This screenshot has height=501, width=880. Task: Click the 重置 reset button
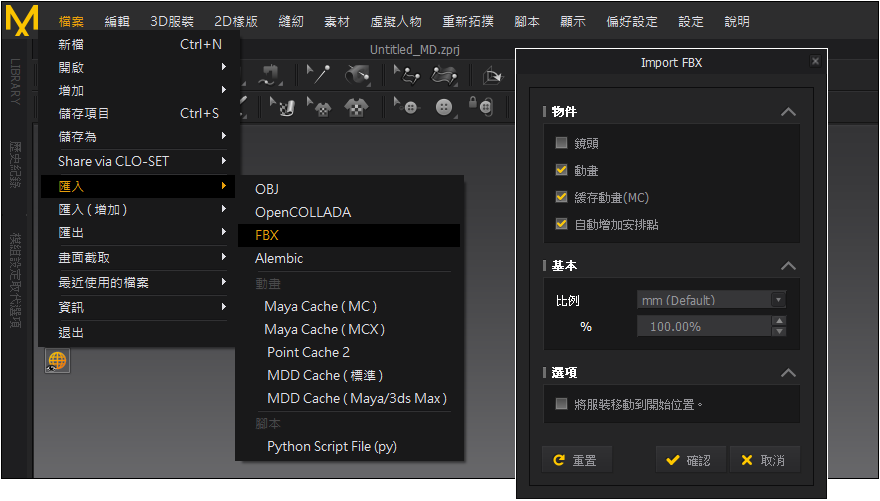[x=576, y=460]
